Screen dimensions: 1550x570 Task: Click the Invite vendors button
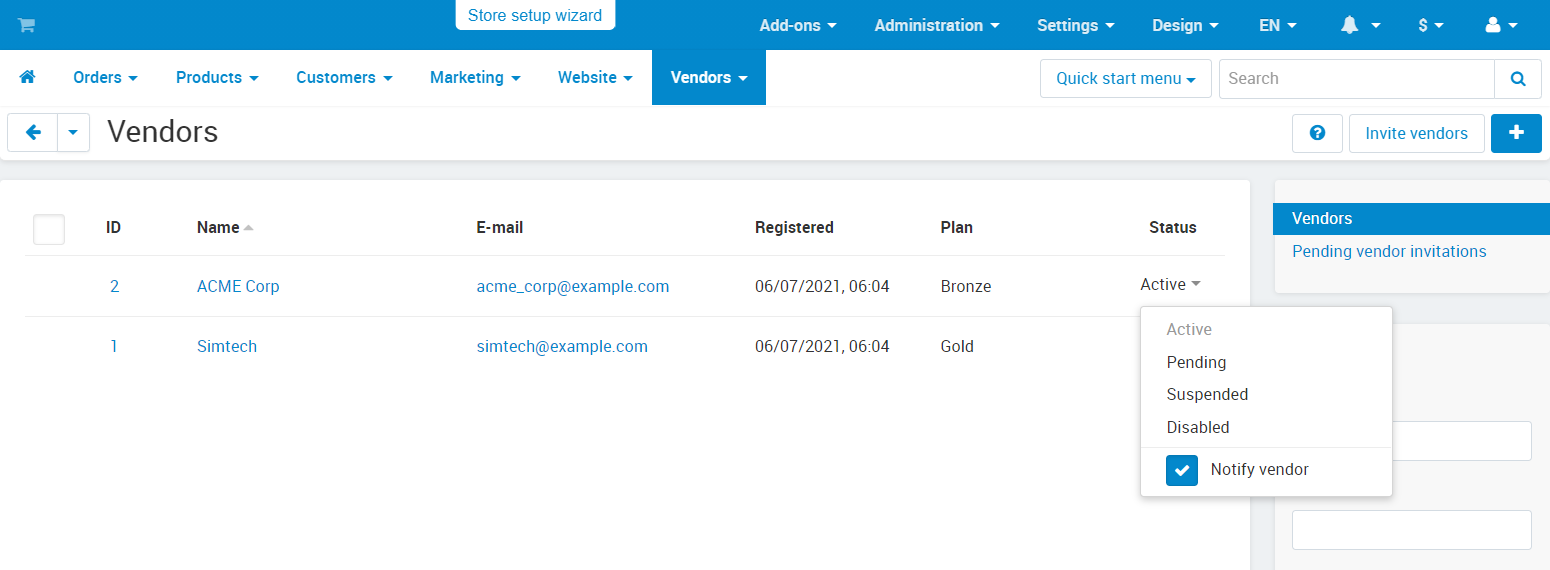point(1416,133)
